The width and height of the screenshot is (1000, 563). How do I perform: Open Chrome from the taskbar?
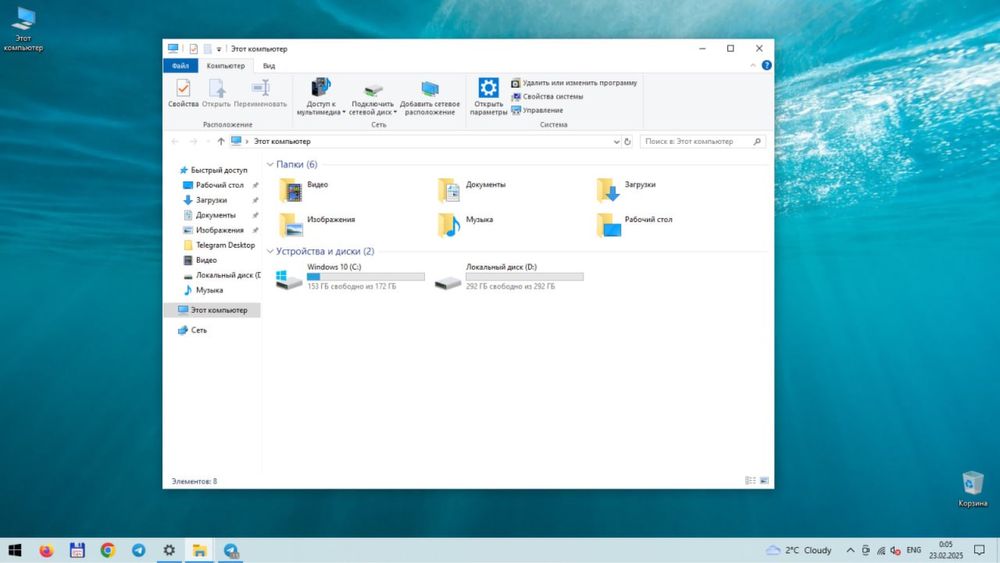point(108,550)
